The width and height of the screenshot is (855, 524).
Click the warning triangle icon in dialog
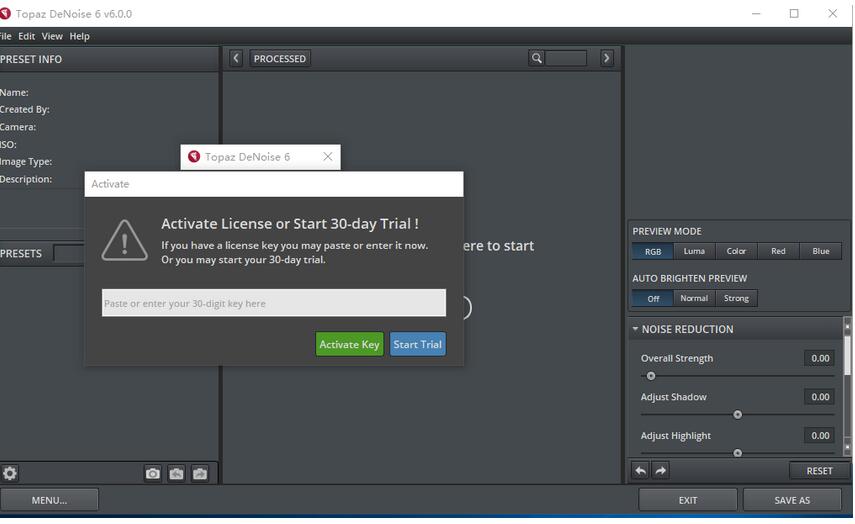(x=124, y=240)
